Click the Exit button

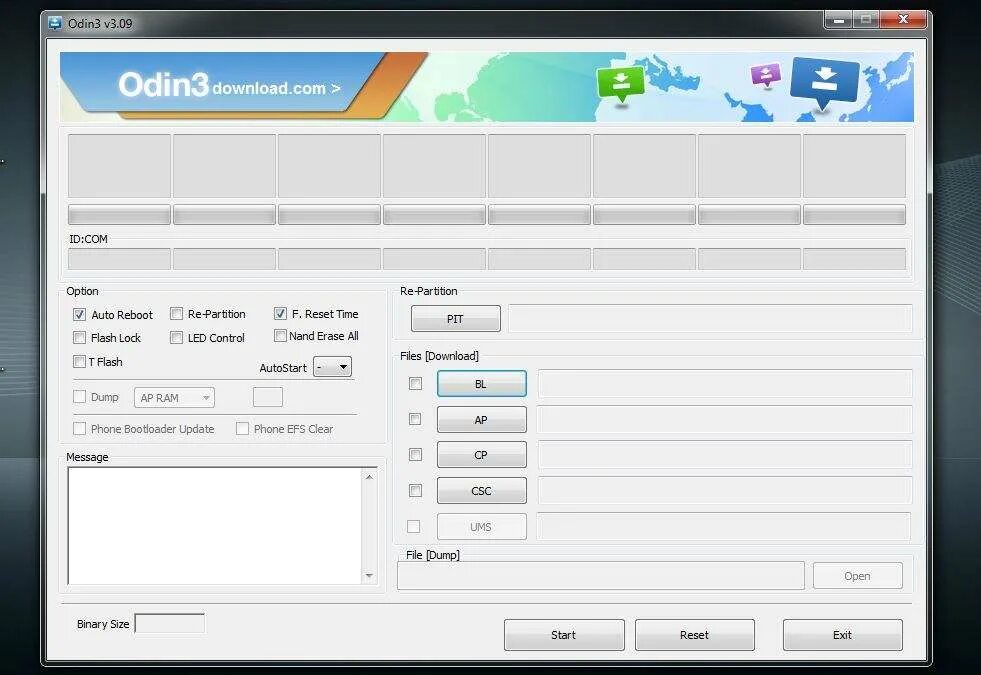click(x=842, y=635)
